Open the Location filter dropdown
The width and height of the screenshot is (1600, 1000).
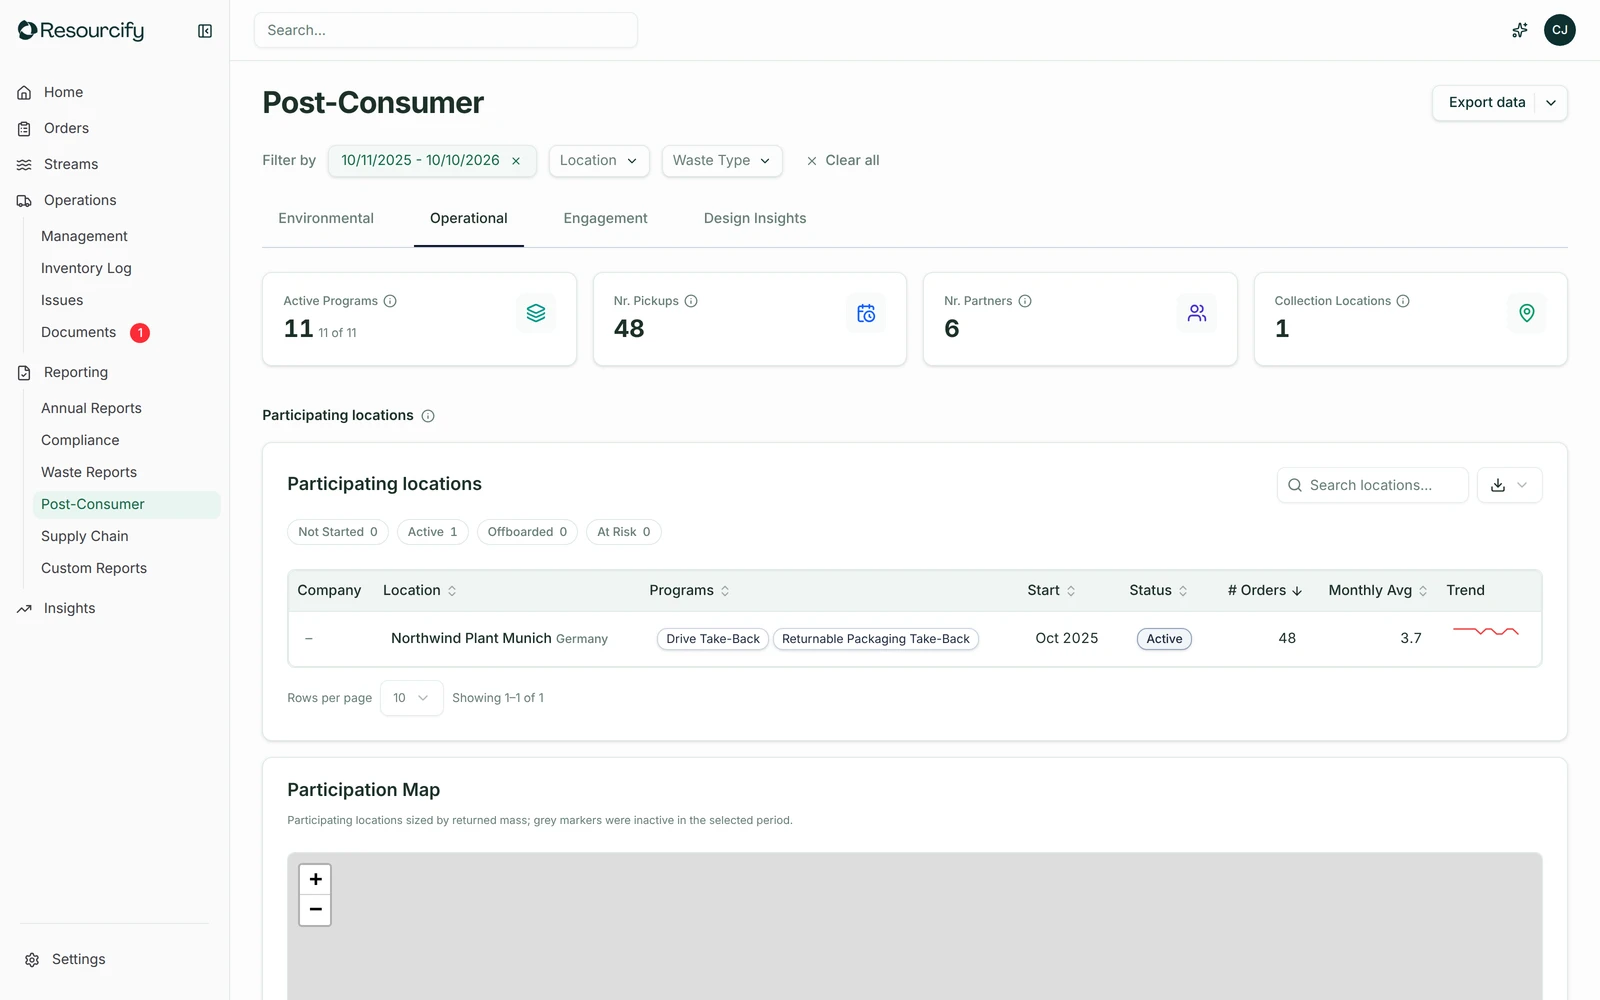[599, 161]
